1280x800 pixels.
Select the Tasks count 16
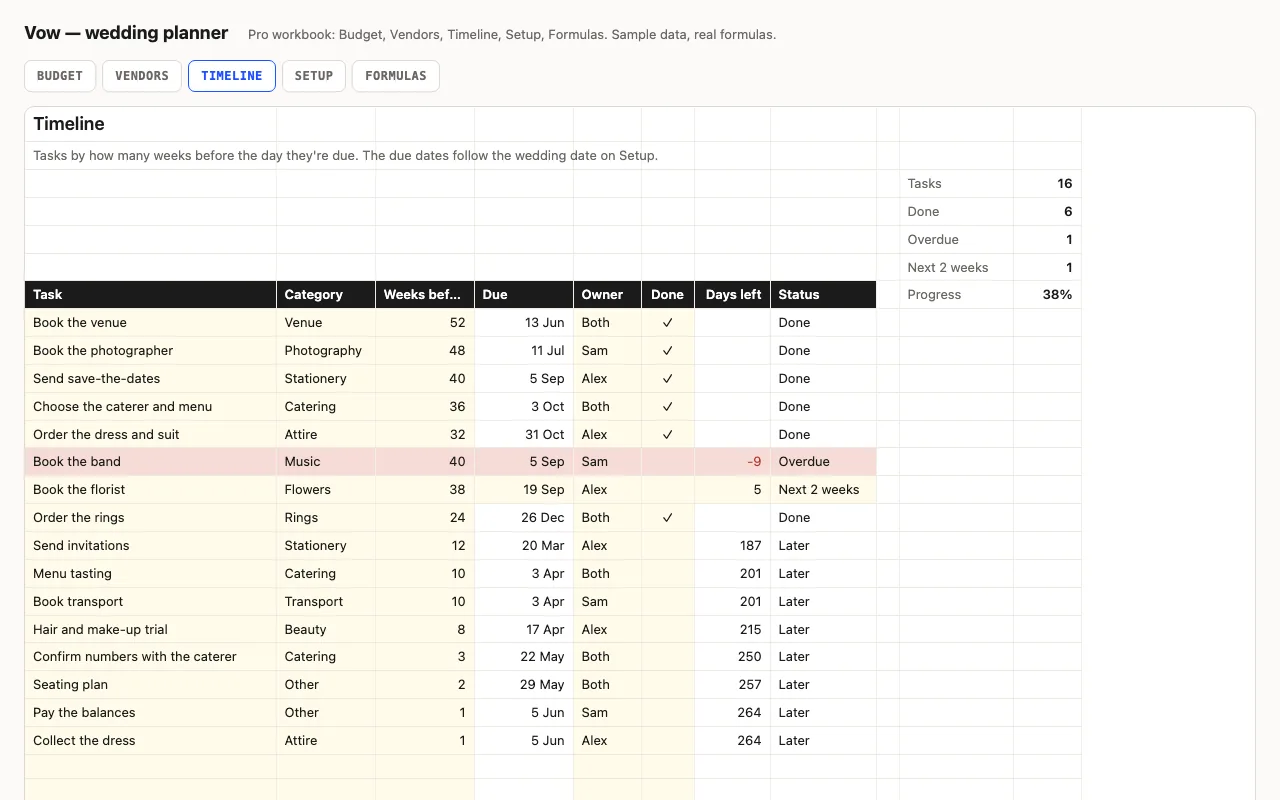pos(1047,184)
